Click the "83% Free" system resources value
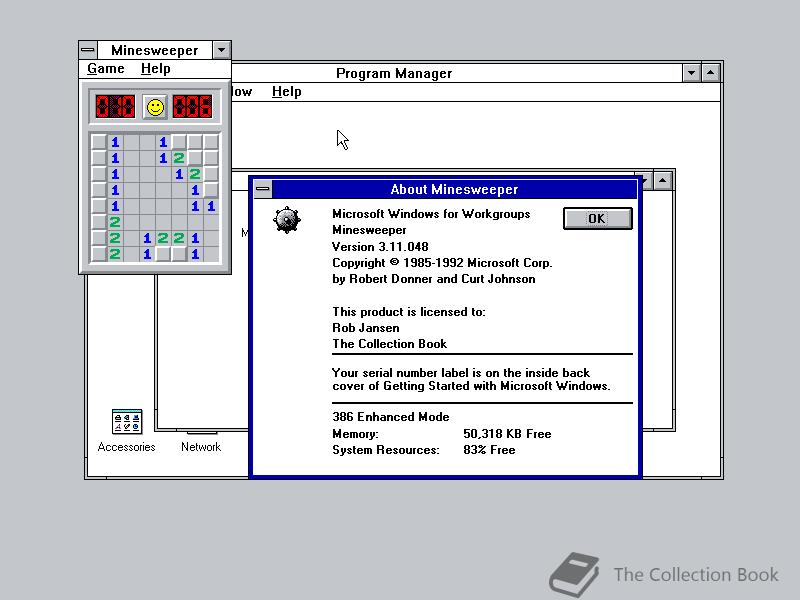Screen dimensions: 800x600 point(489,450)
